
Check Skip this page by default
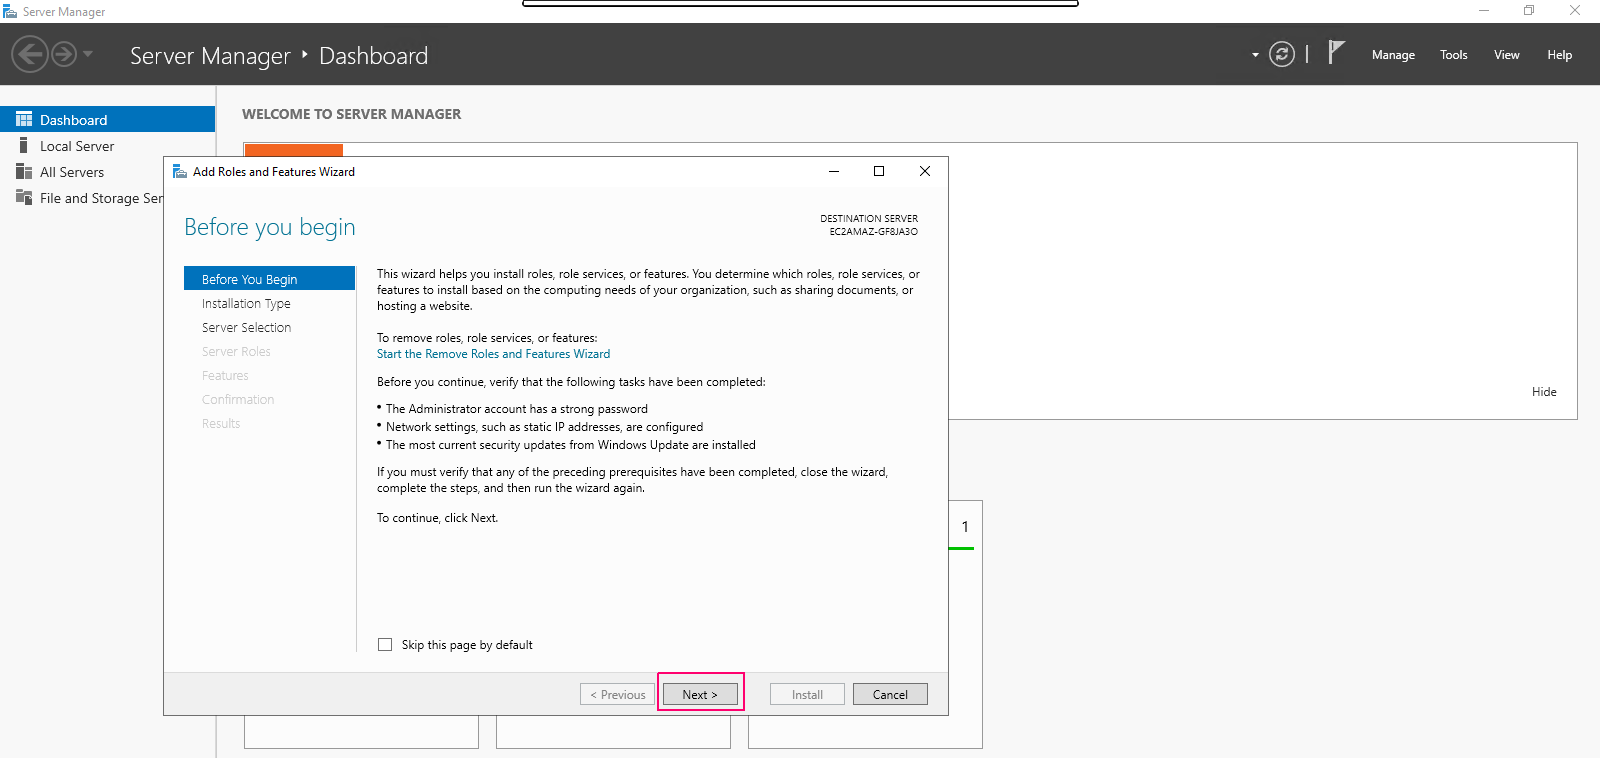[385, 645]
